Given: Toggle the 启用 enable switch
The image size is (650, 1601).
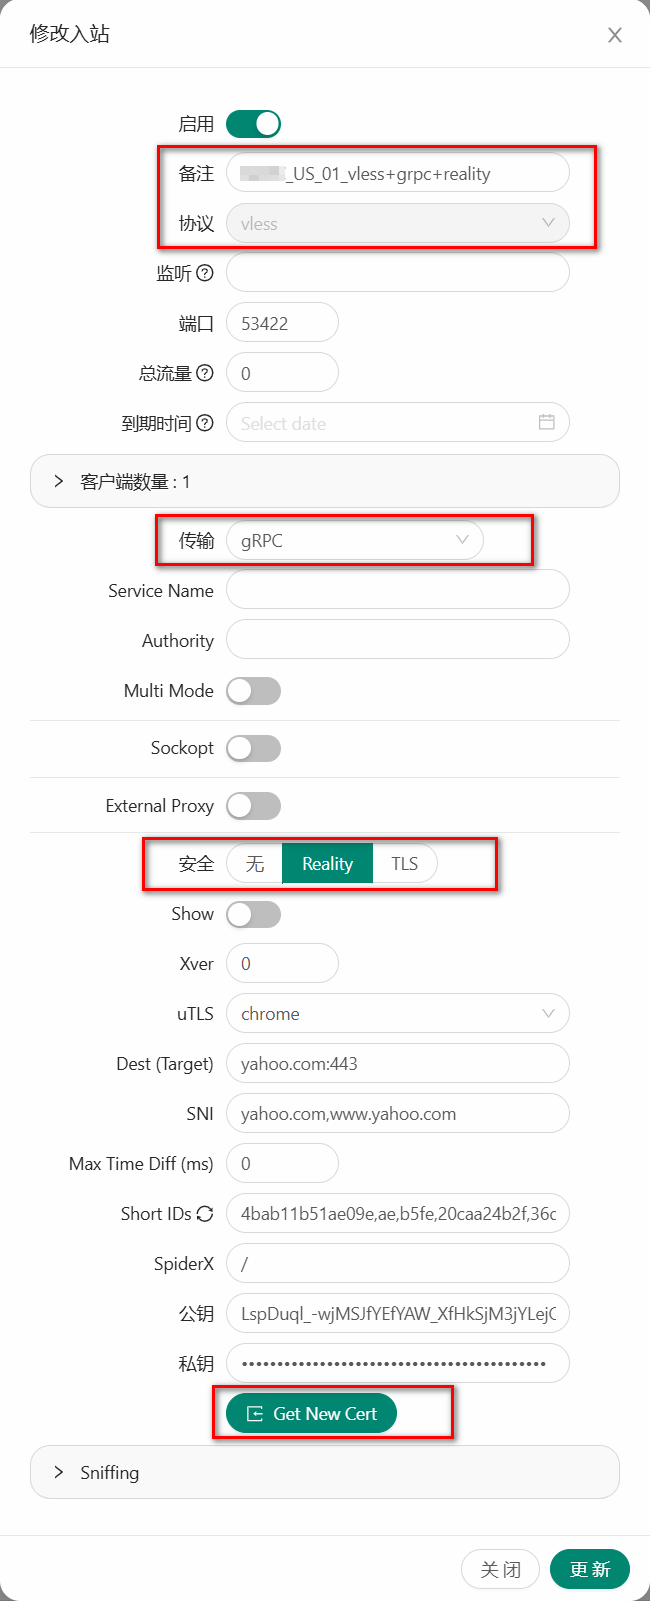Looking at the screenshot, I should coord(253,124).
